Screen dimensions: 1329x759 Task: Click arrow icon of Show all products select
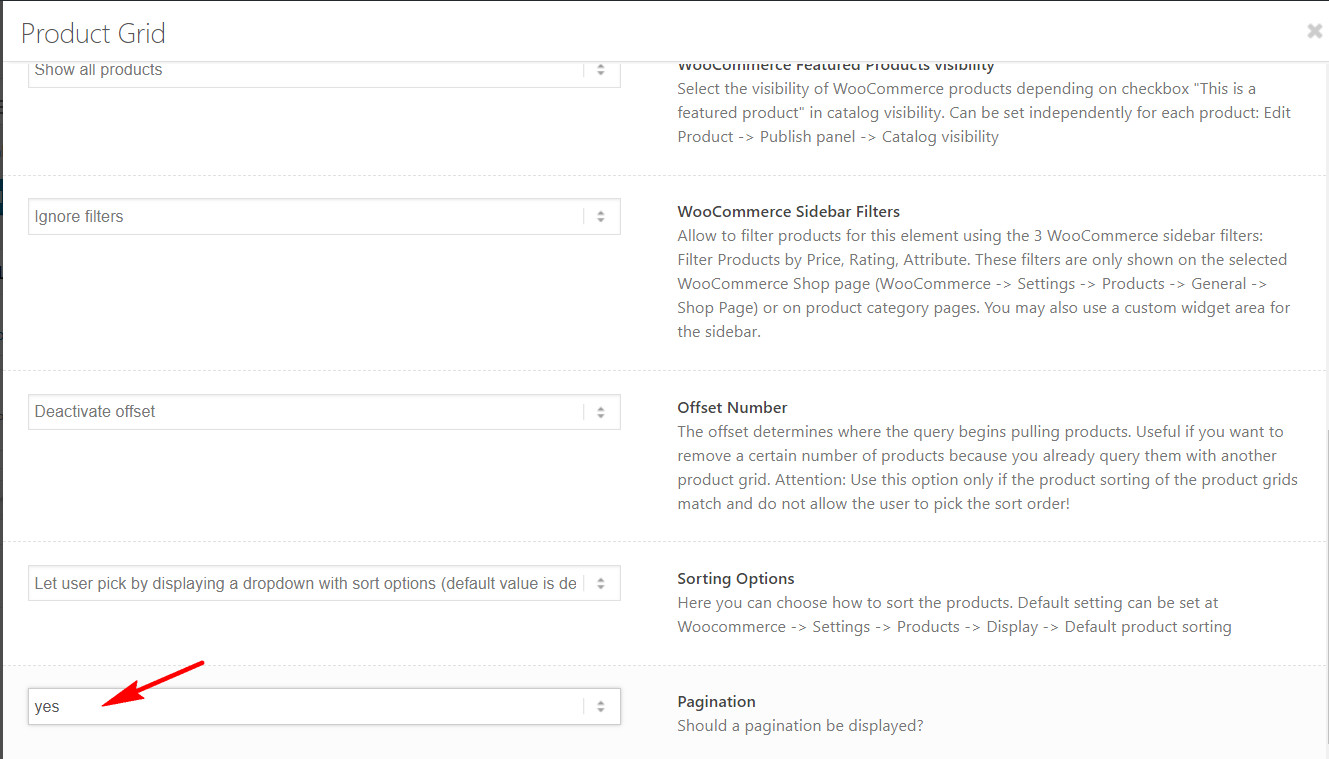point(601,70)
